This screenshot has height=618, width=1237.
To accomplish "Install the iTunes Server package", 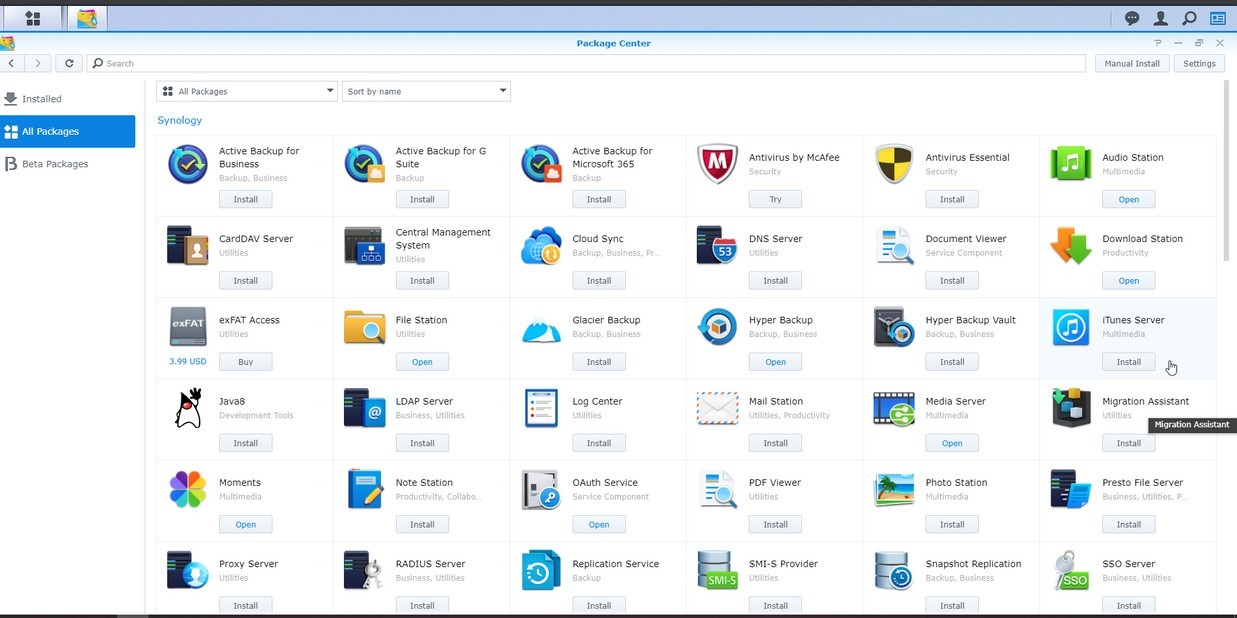I will pyautogui.click(x=1128, y=362).
